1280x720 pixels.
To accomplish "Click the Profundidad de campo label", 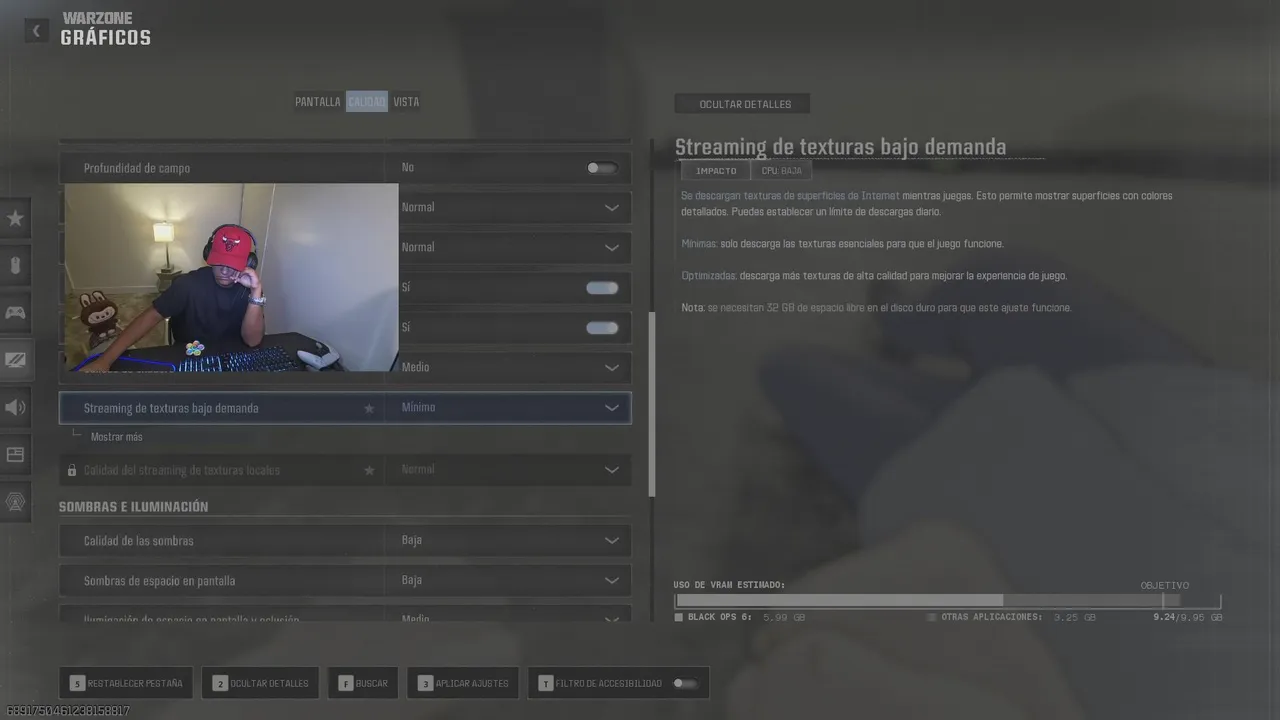I will click(137, 168).
